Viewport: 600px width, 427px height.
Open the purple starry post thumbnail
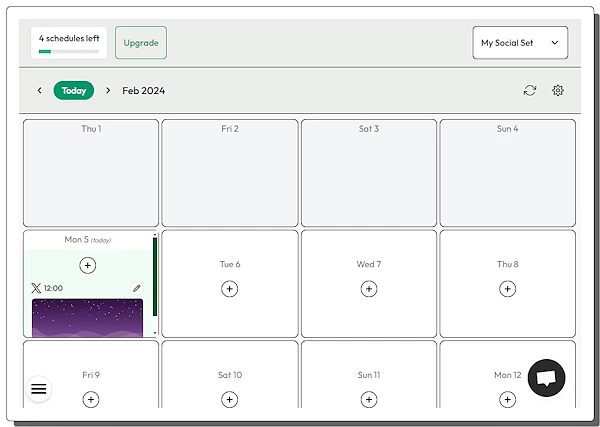point(88,317)
